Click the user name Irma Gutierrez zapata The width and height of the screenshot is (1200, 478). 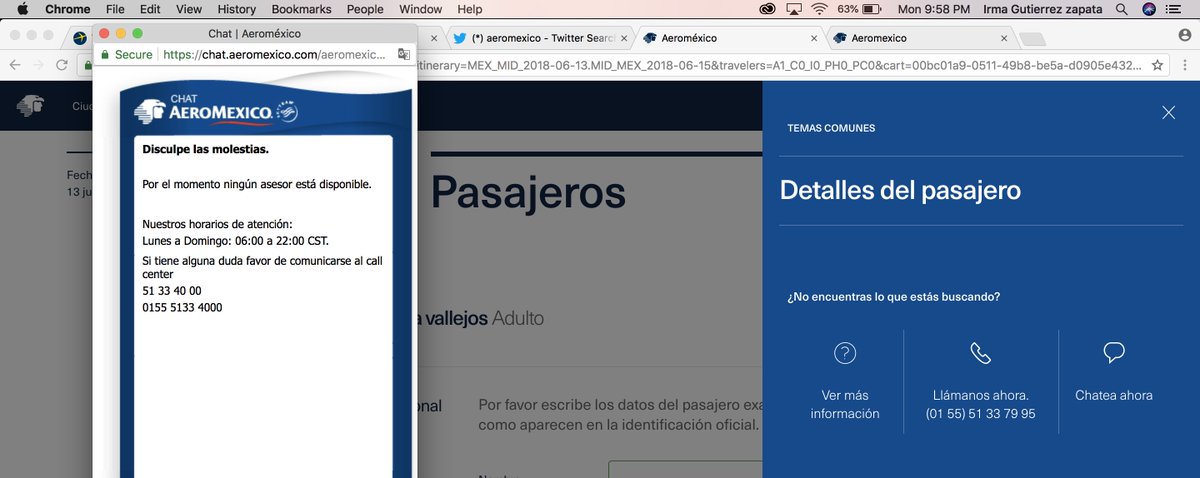tap(1042, 9)
